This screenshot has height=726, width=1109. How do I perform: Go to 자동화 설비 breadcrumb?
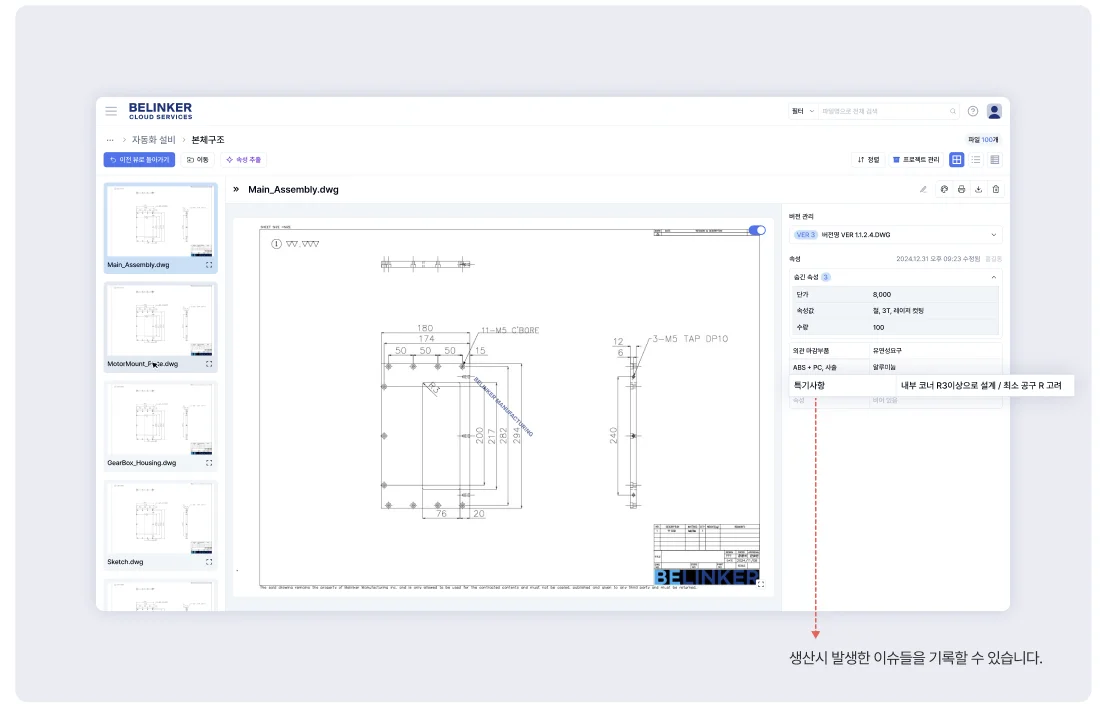coord(153,140)
